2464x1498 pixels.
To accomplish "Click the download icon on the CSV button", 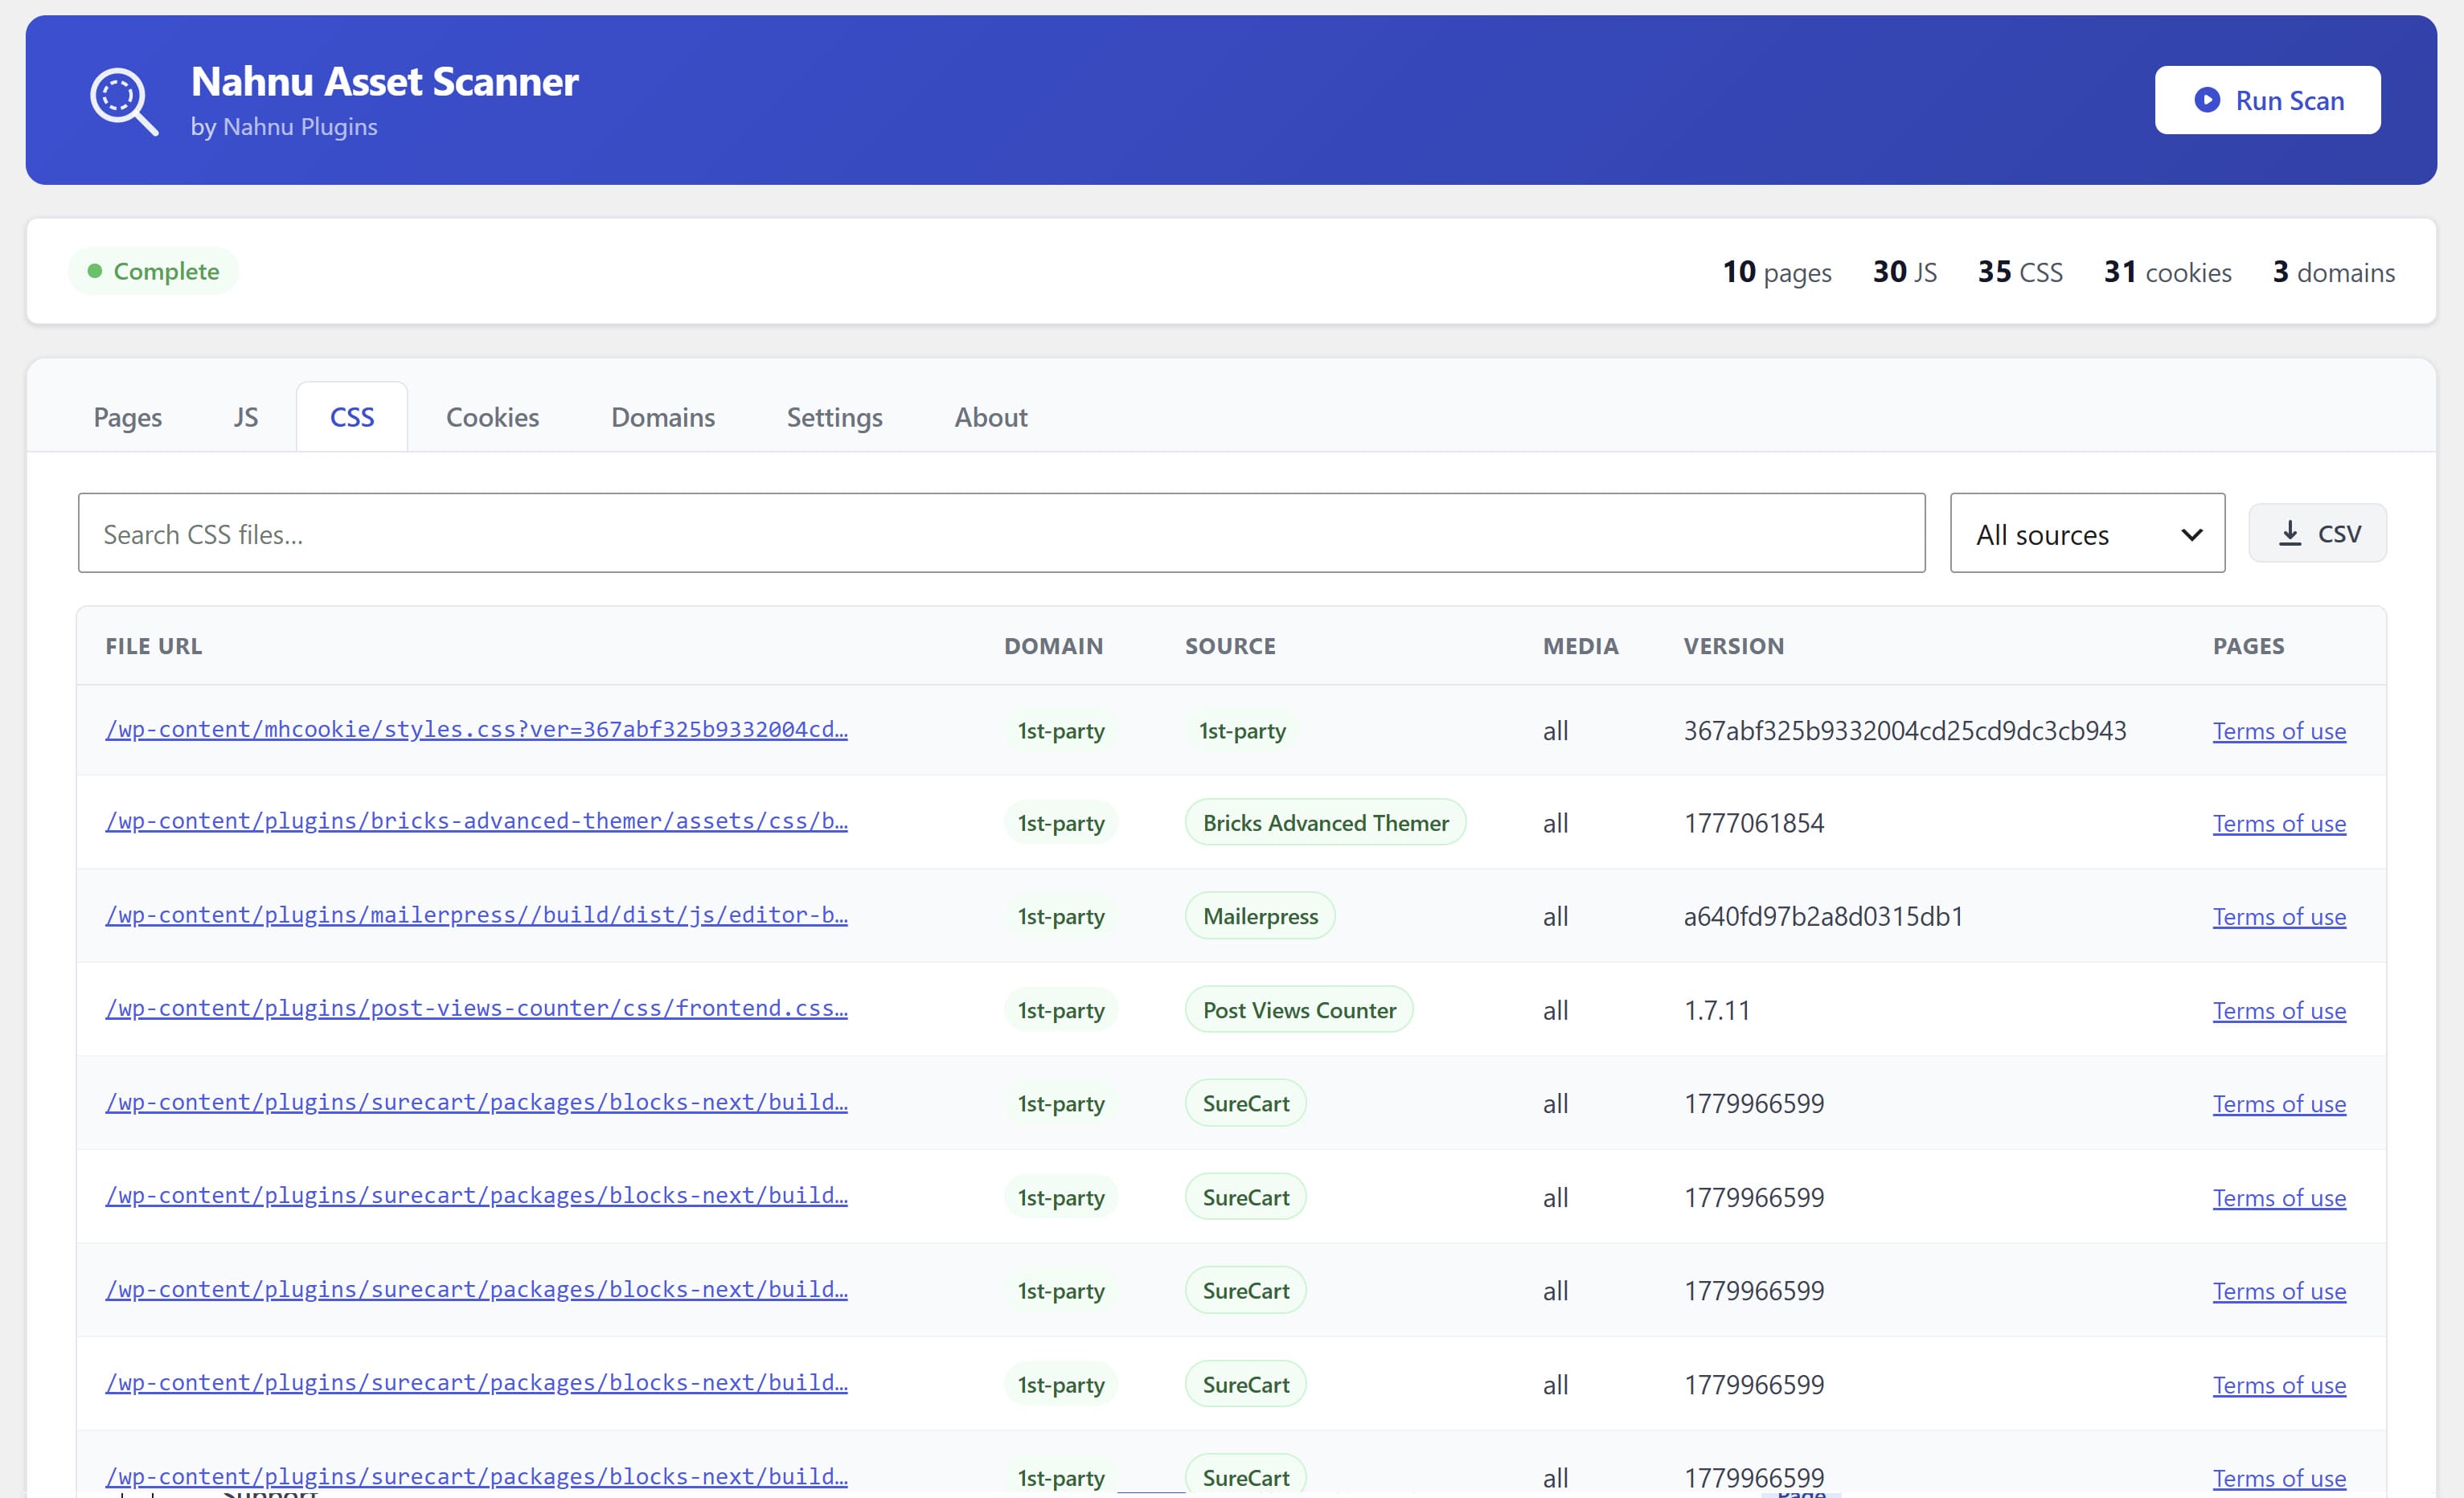I will pos(2290,533).
